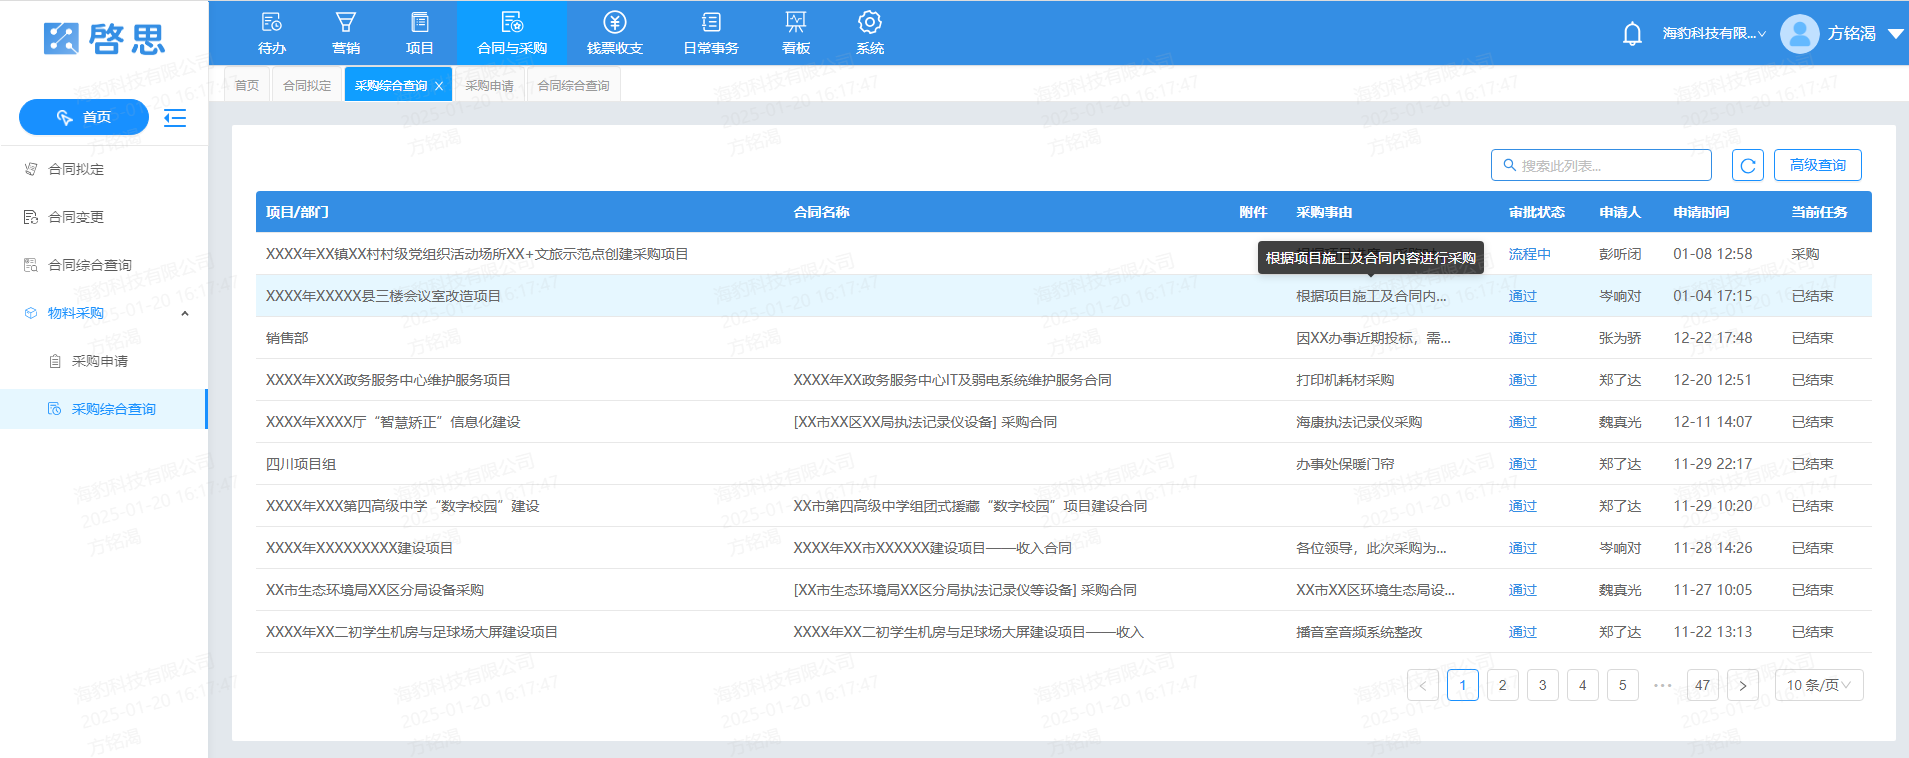Close the 采购综合查询 tab

[x=439, y=86]
